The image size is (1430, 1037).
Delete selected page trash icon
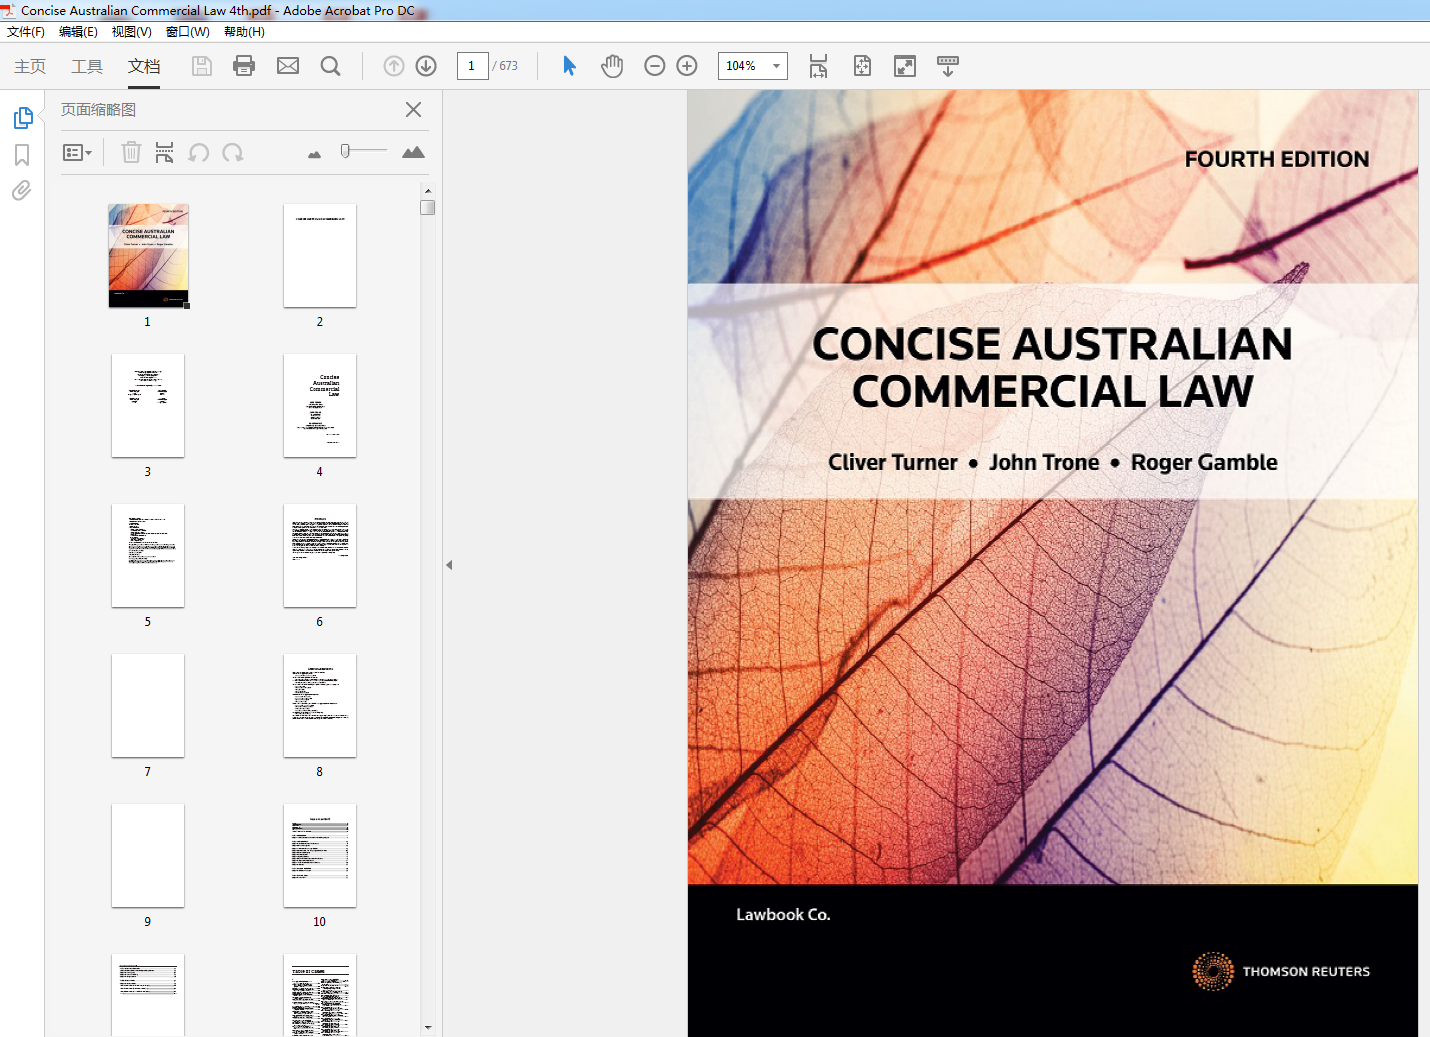(131, 152)
